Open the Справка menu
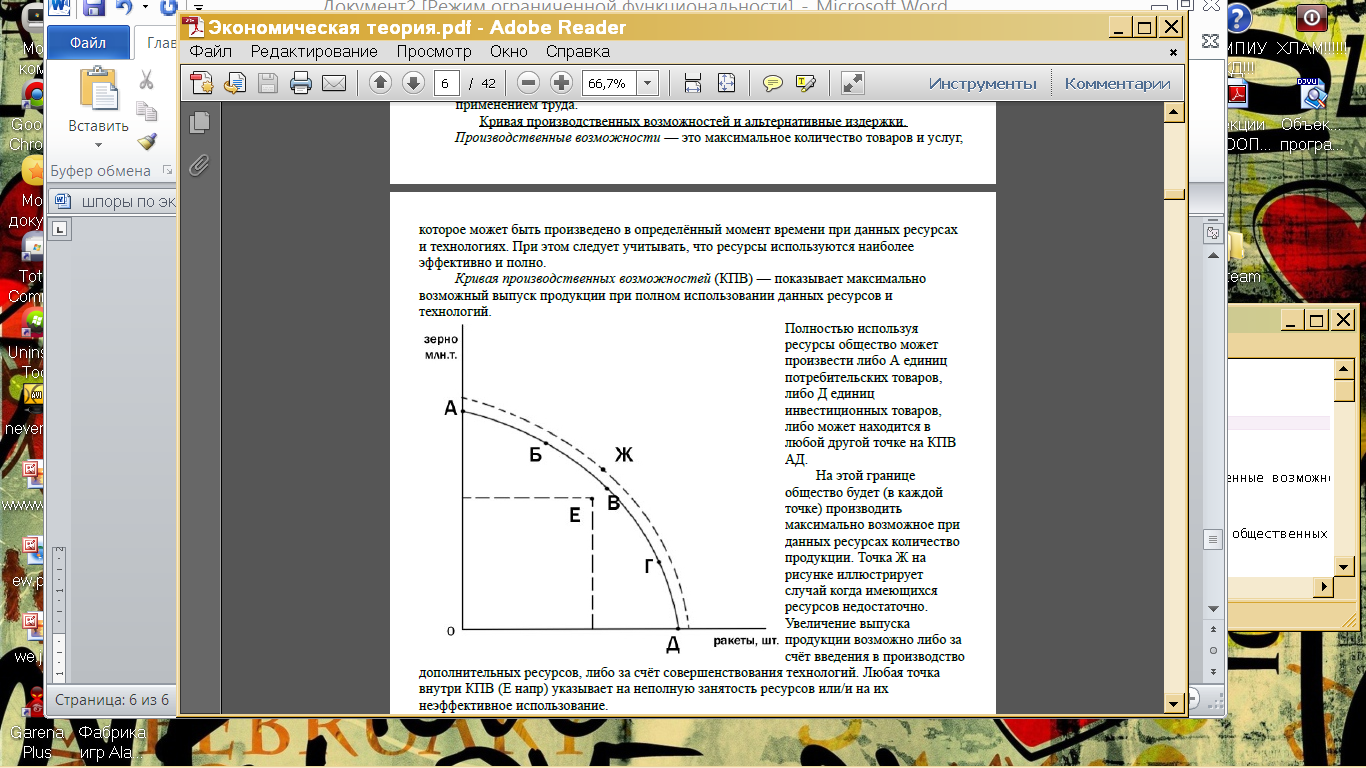Viewport: 1366px width, 768px height. [577, 52]
